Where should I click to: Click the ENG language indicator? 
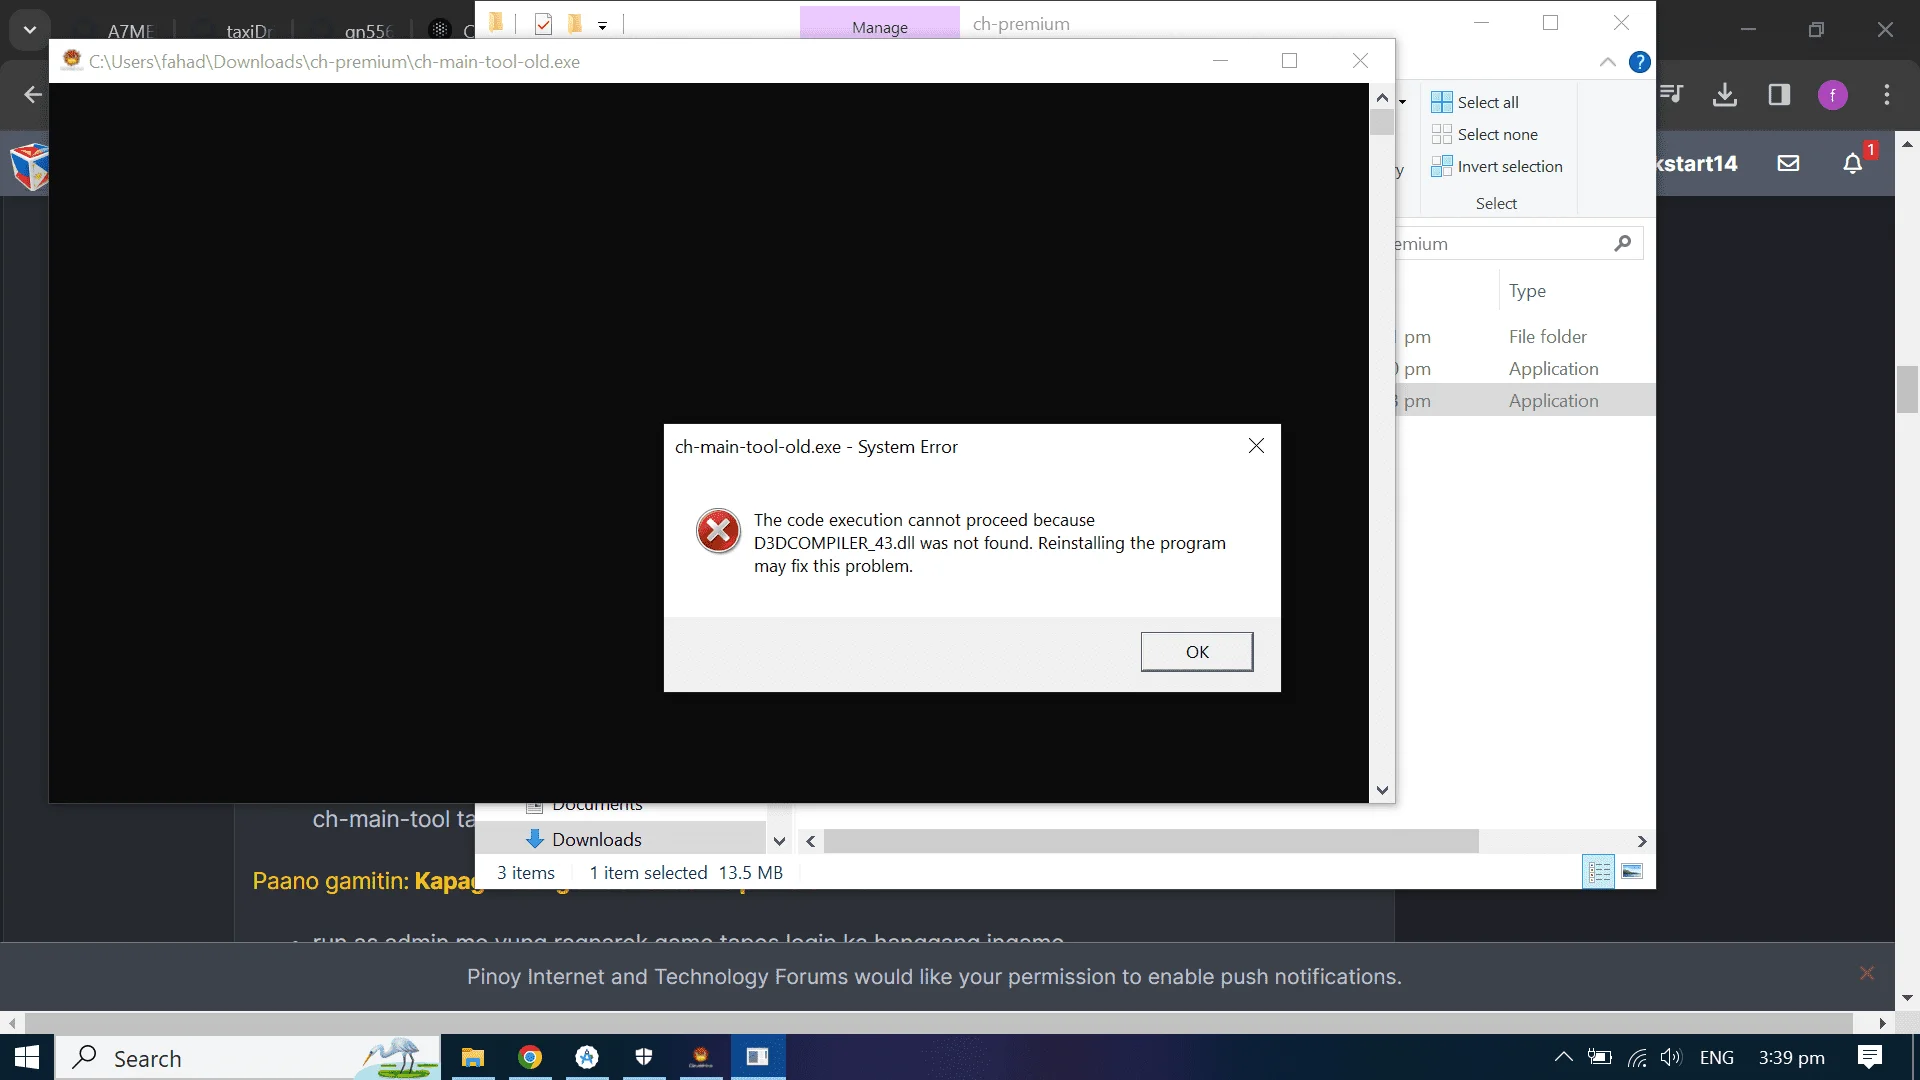(1716, 1057)
